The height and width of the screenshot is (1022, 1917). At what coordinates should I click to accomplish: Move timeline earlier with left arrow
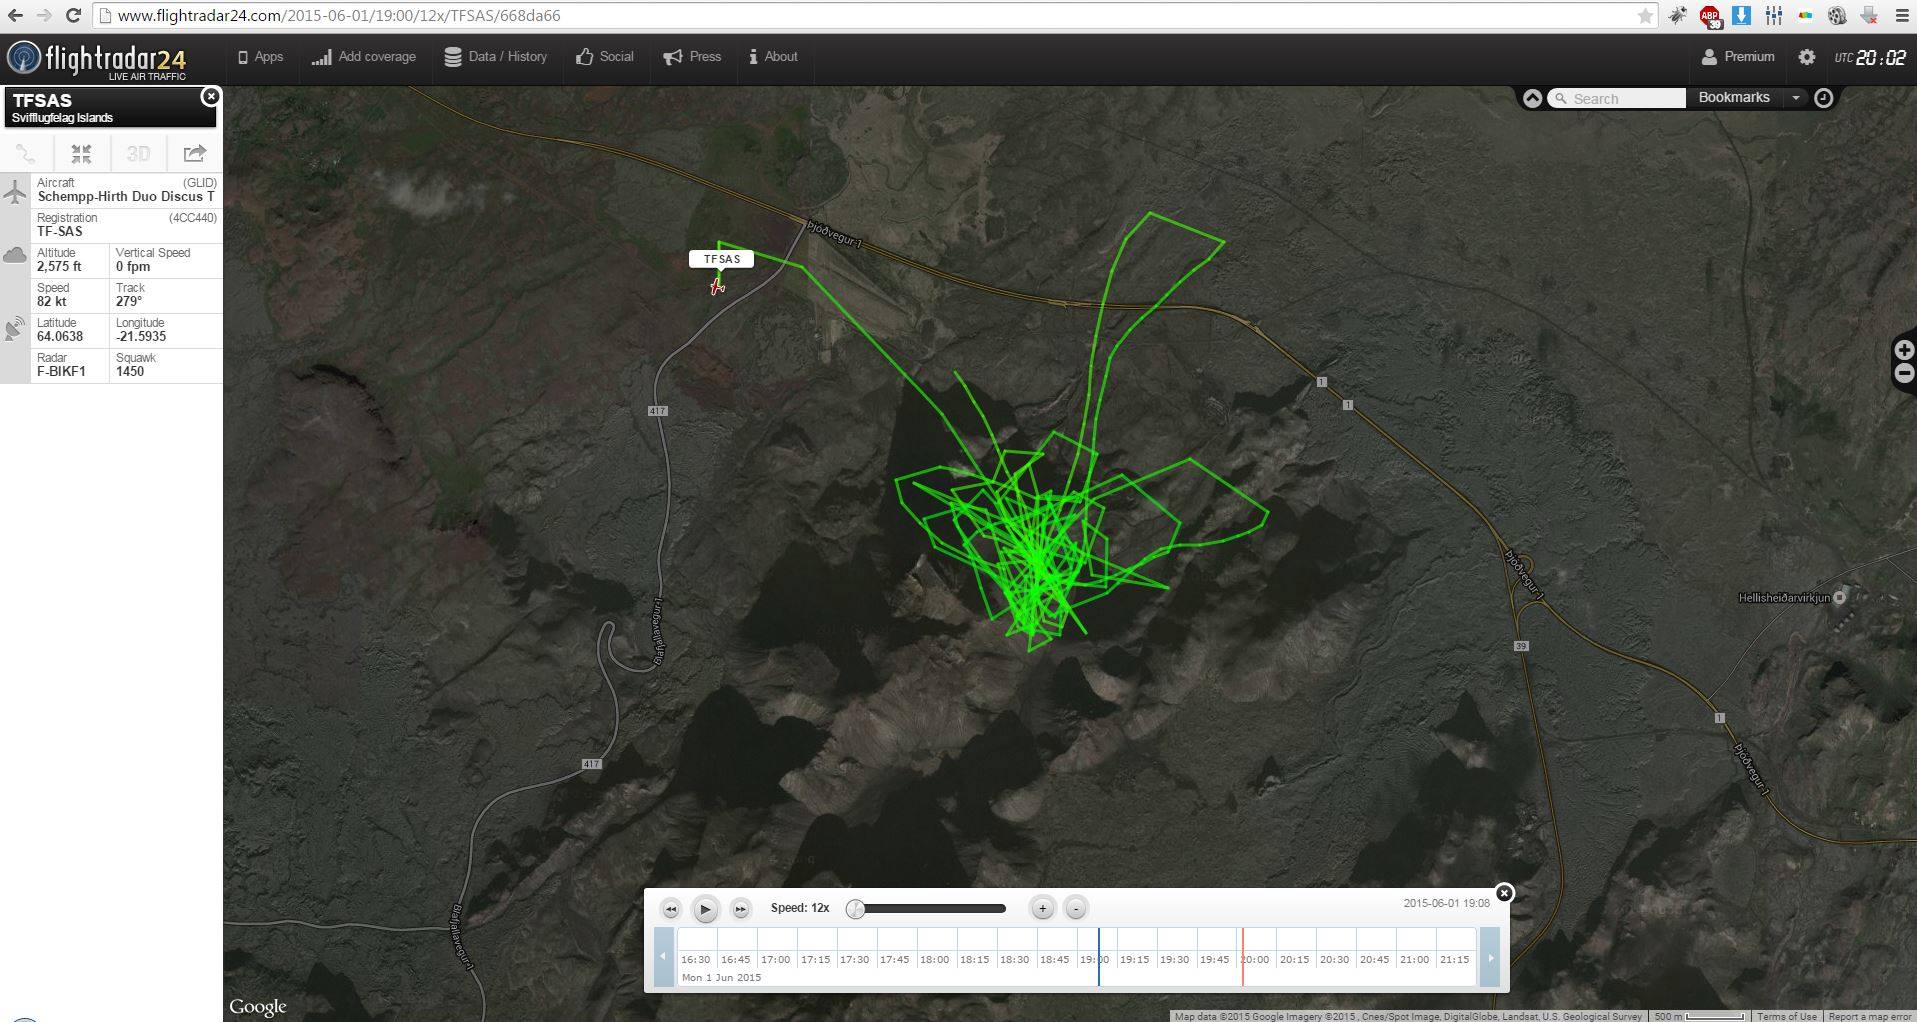point(663,957)
